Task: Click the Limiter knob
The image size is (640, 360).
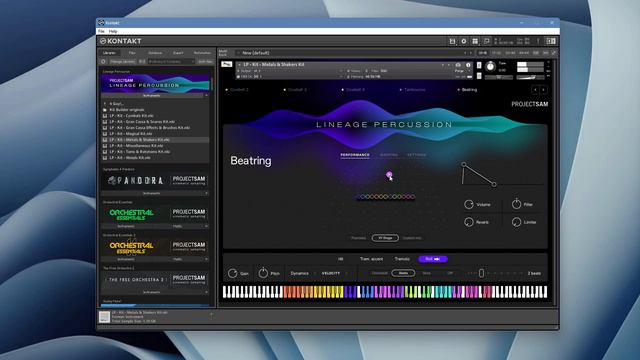Action: coord(516,222)
